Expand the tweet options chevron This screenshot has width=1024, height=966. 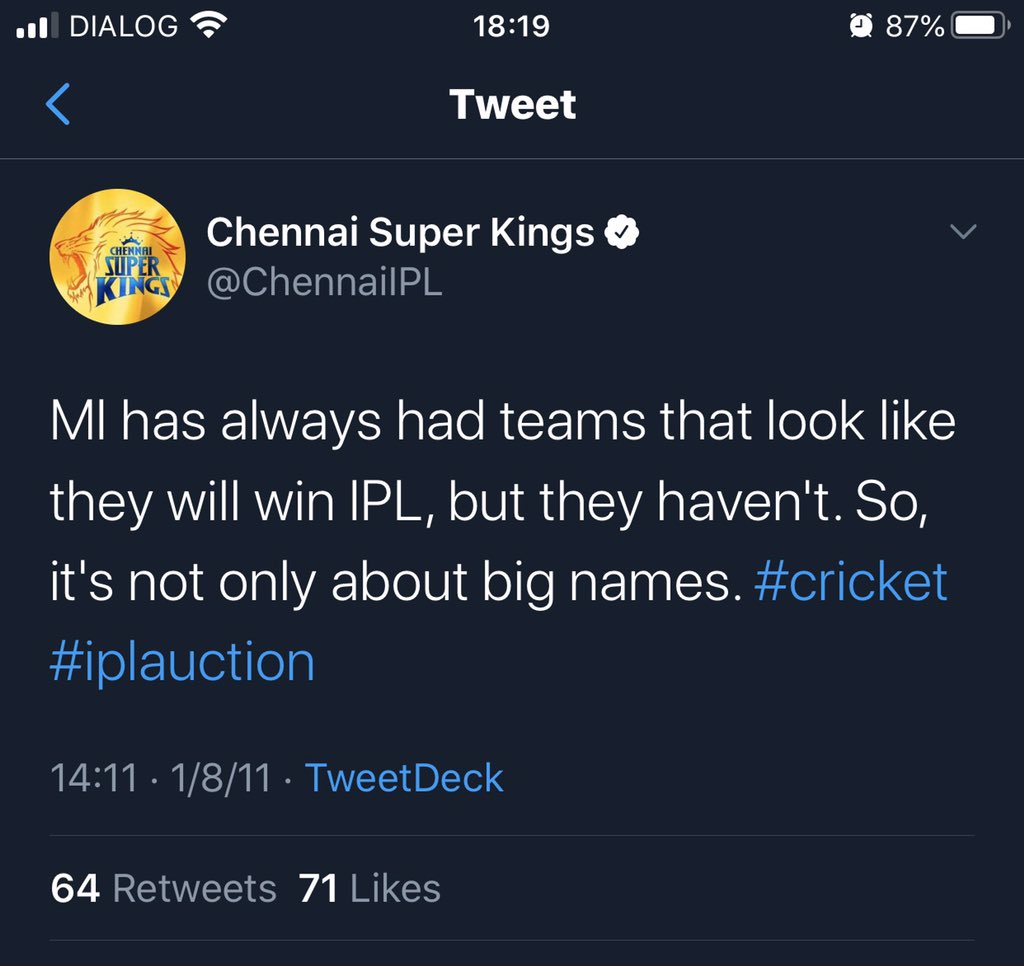point(963,231)
